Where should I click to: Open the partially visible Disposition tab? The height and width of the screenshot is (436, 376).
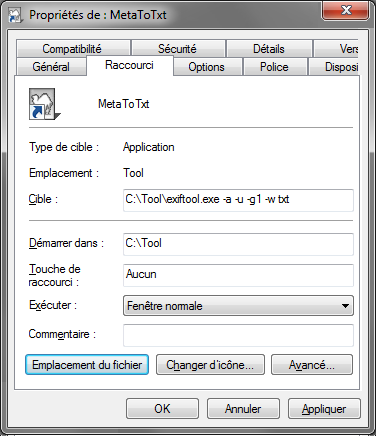click(334, 67)
